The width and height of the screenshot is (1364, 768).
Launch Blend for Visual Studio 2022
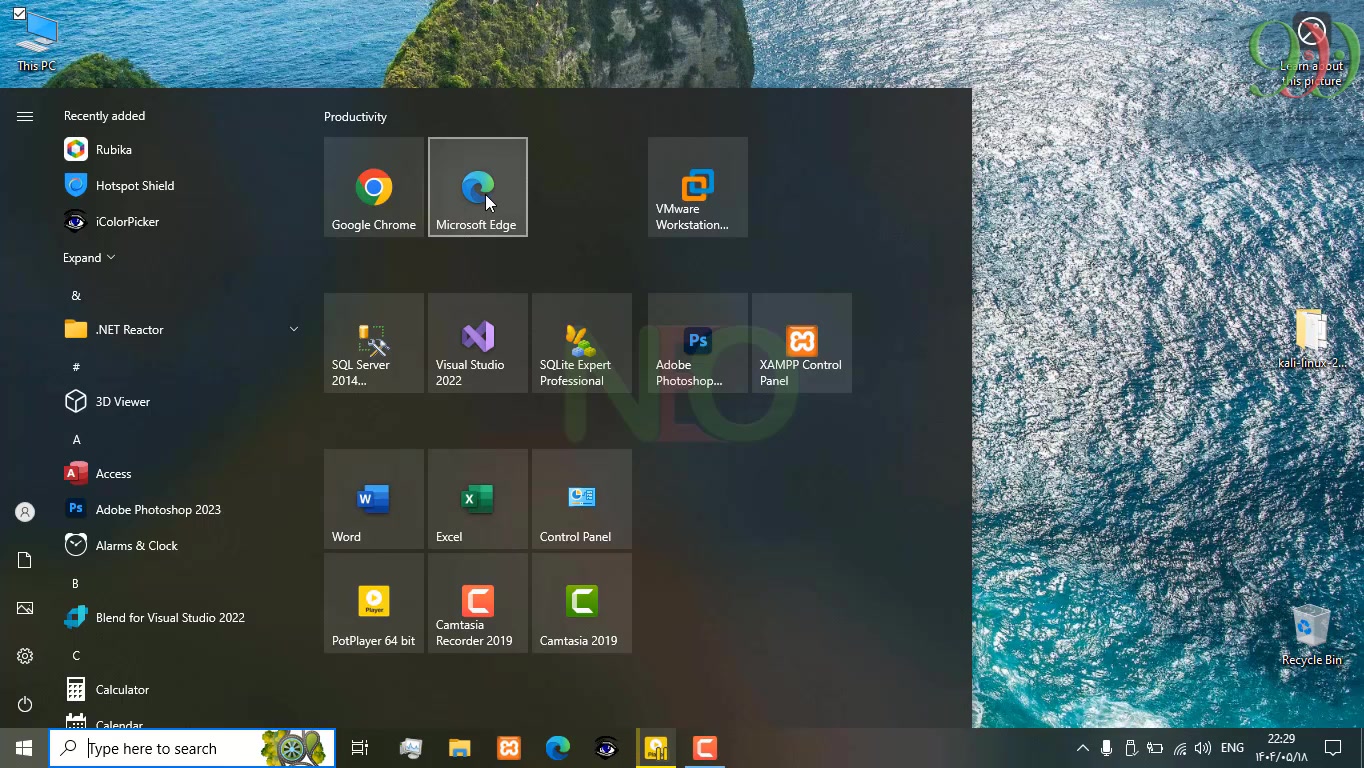[180, 618]
